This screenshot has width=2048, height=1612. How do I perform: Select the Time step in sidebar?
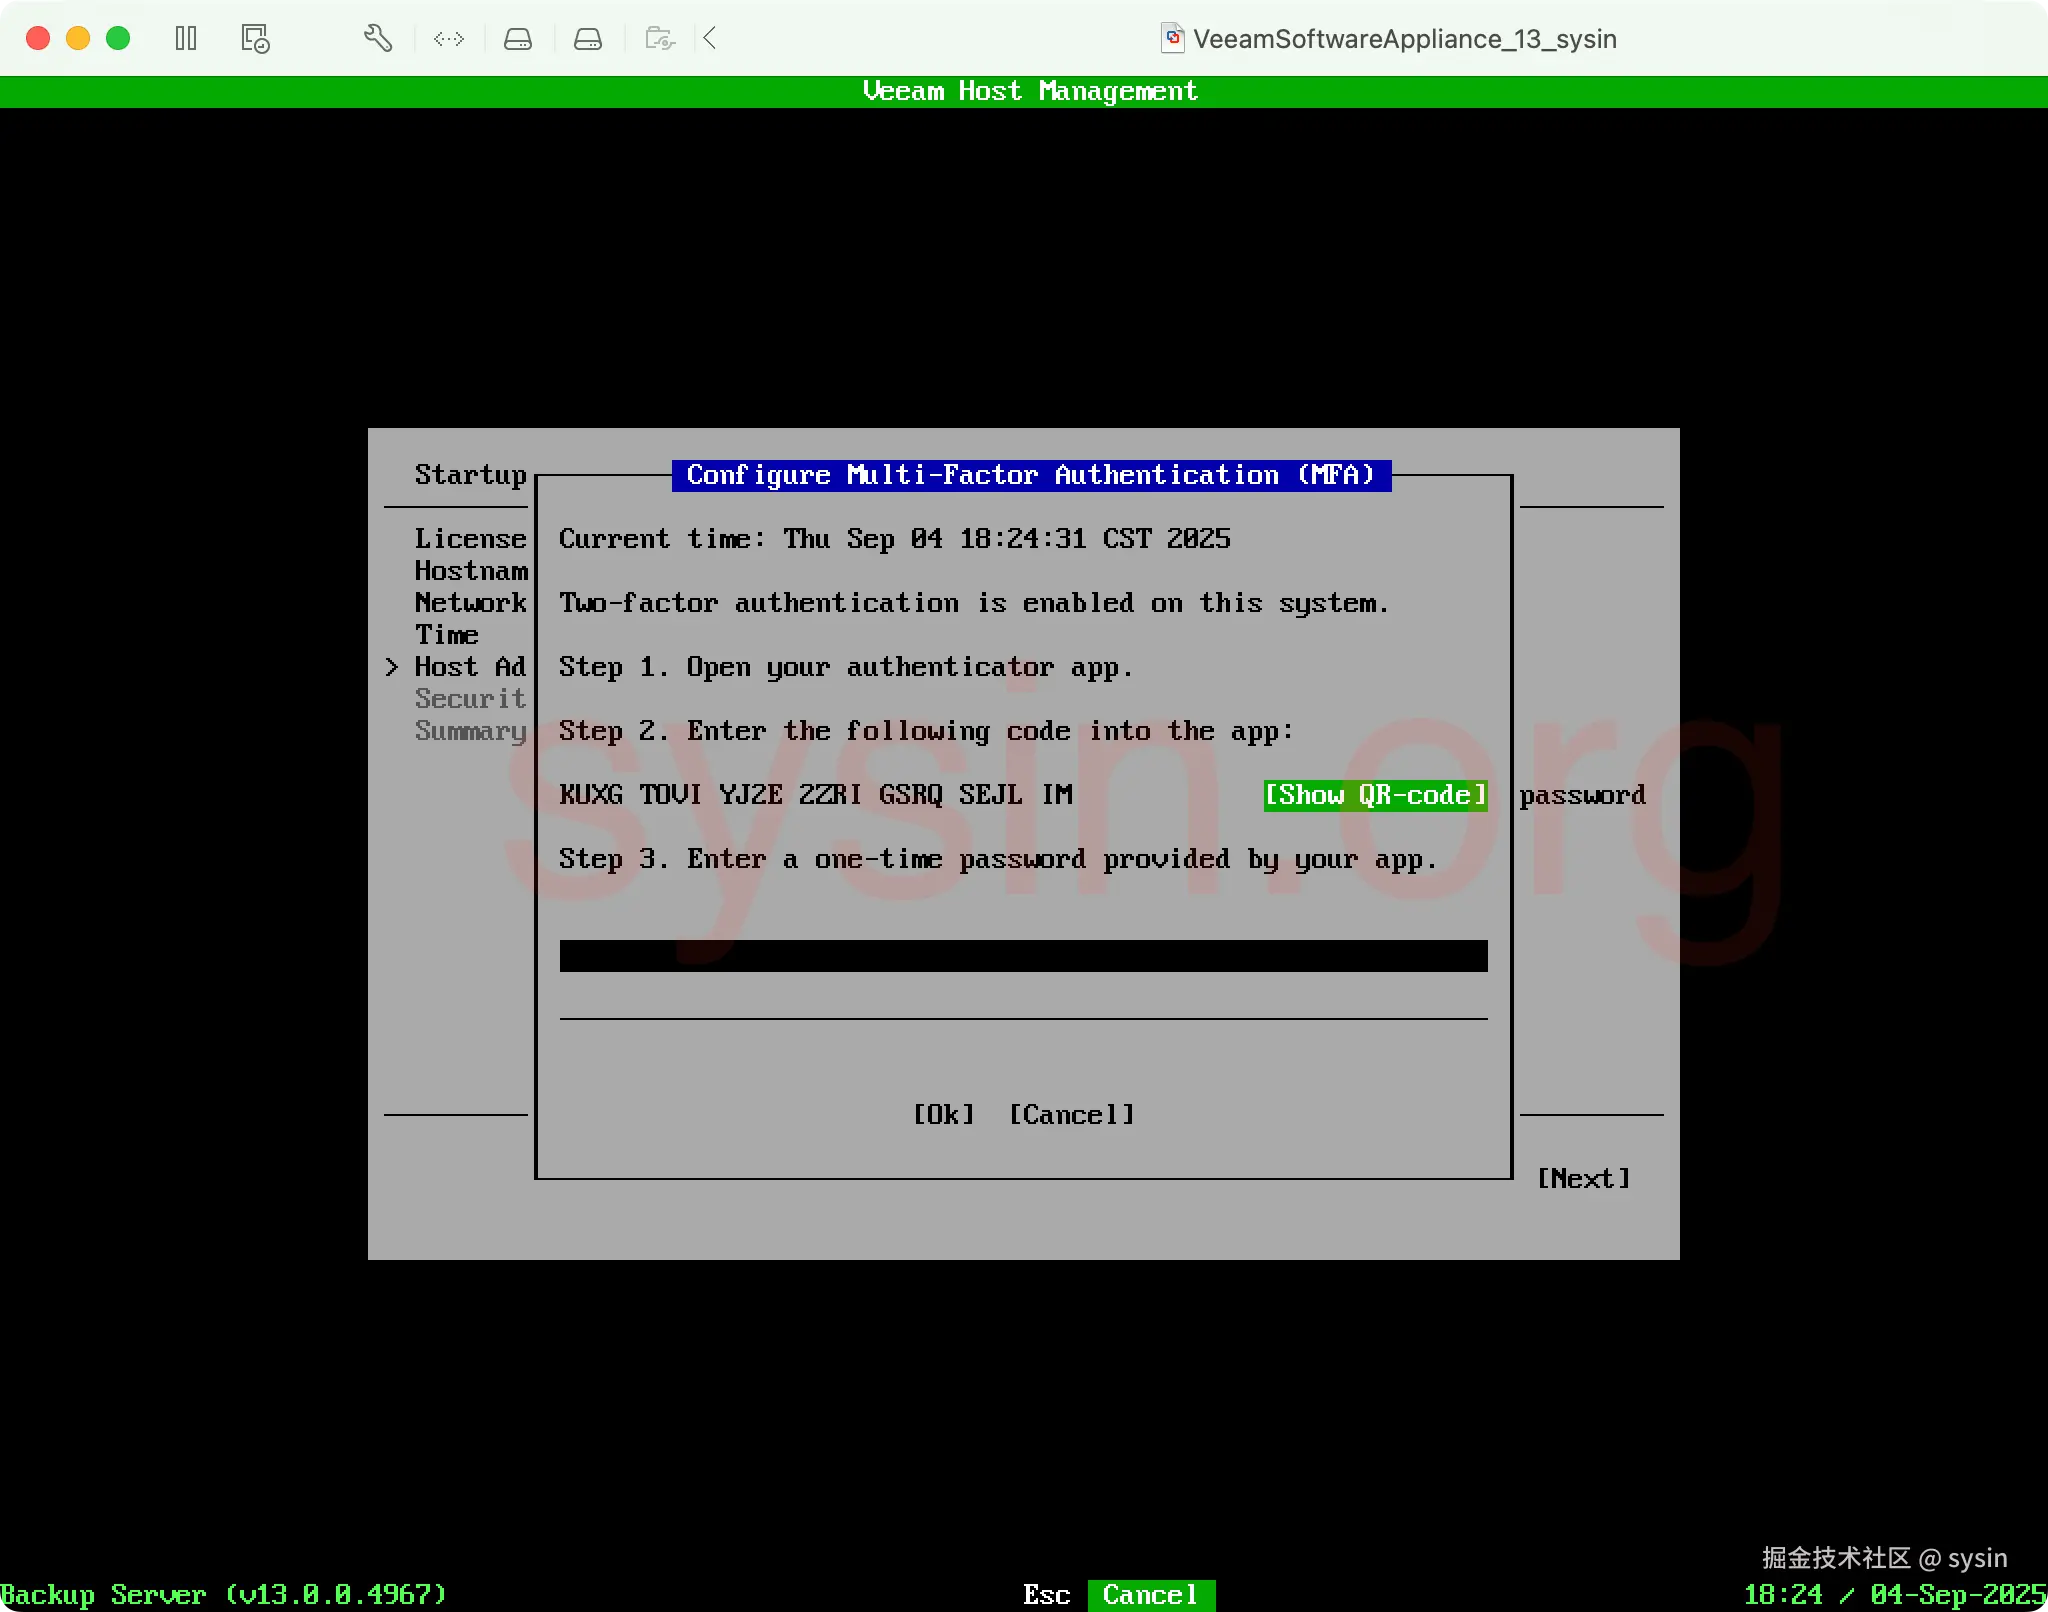[447, 634]
